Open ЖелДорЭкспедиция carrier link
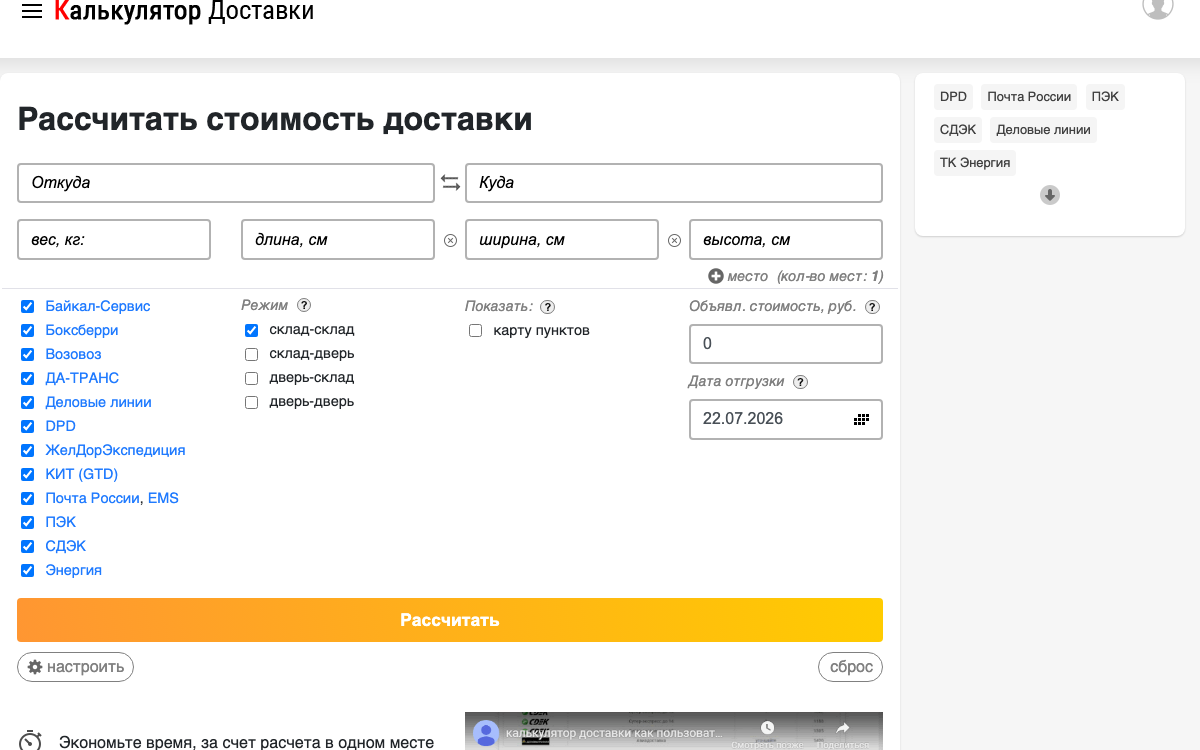 115,450
